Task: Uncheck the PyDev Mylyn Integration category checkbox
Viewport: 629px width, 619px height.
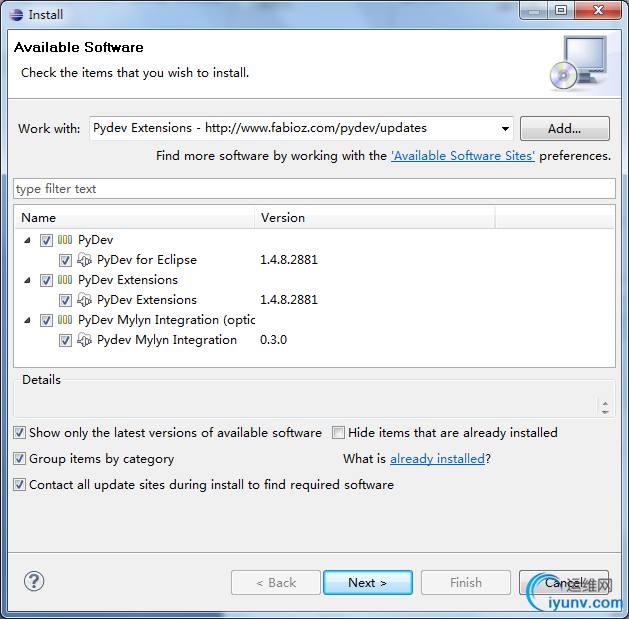Action: 46,320
